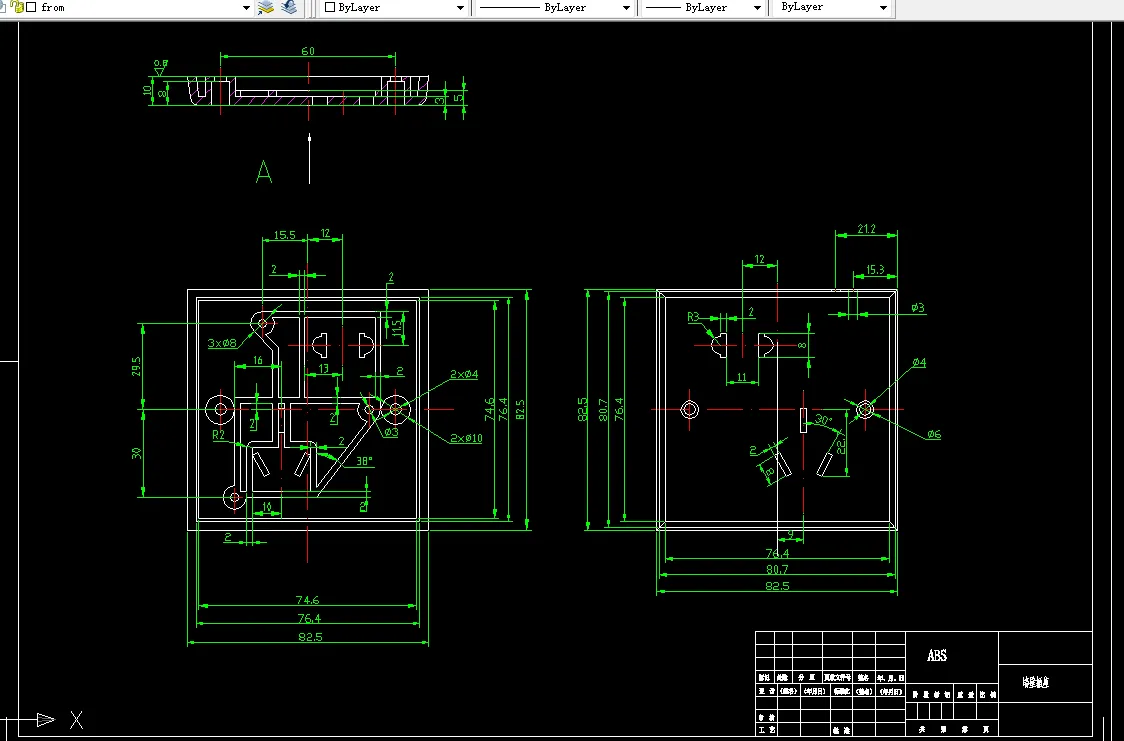Screen dimensions: 1124x741
Task: Select the '2xø4' hole callout
Action: 464,374
